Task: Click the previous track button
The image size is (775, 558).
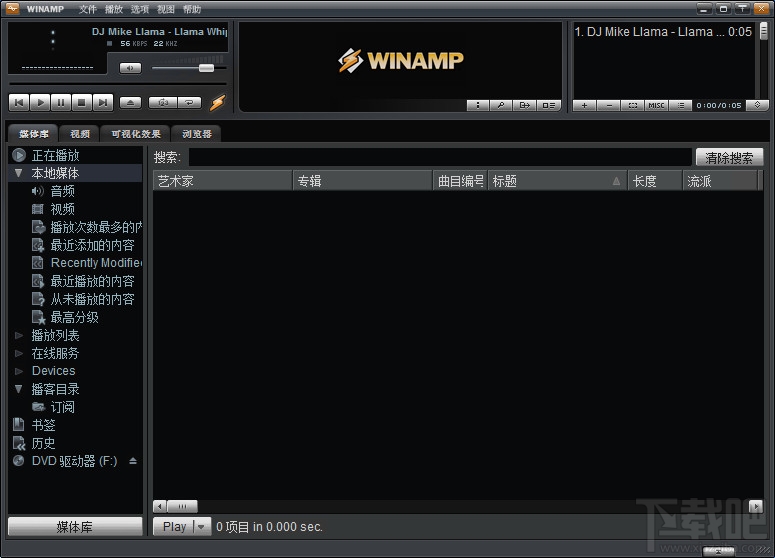Action: click(19, 102)
